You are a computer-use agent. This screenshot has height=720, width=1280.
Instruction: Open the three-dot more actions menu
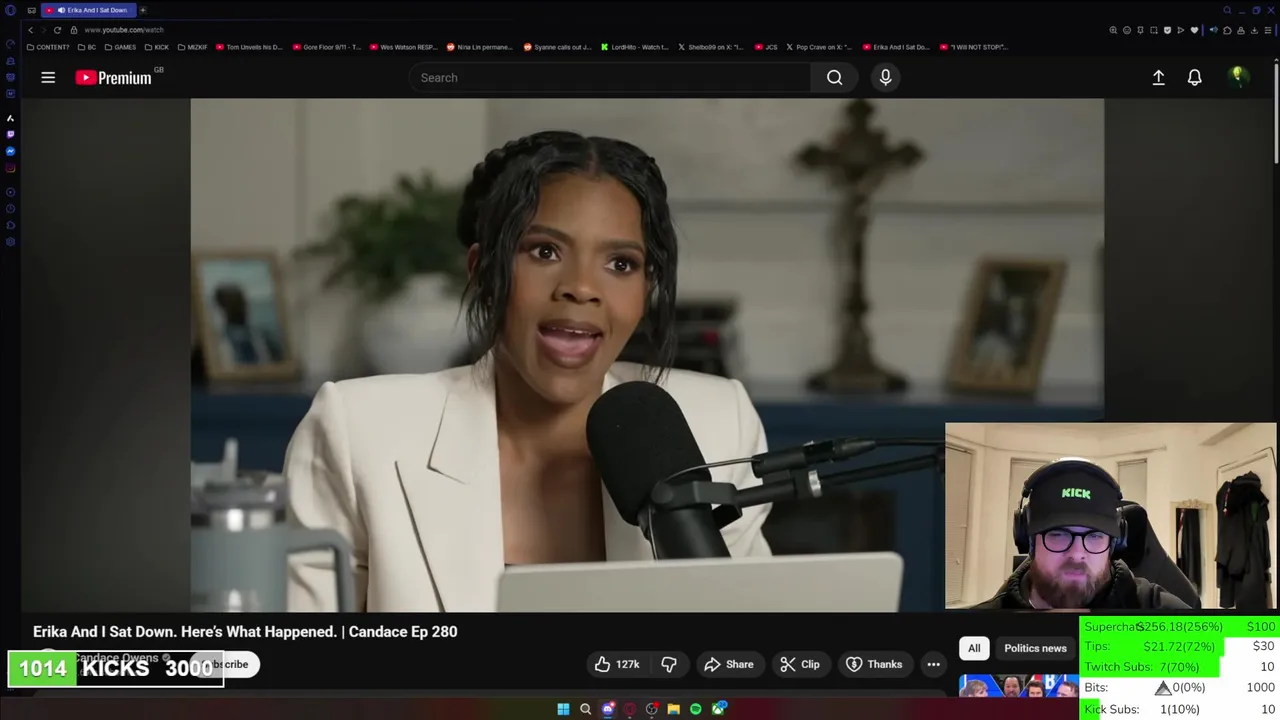pyautogui.click(x=933, y=664)
